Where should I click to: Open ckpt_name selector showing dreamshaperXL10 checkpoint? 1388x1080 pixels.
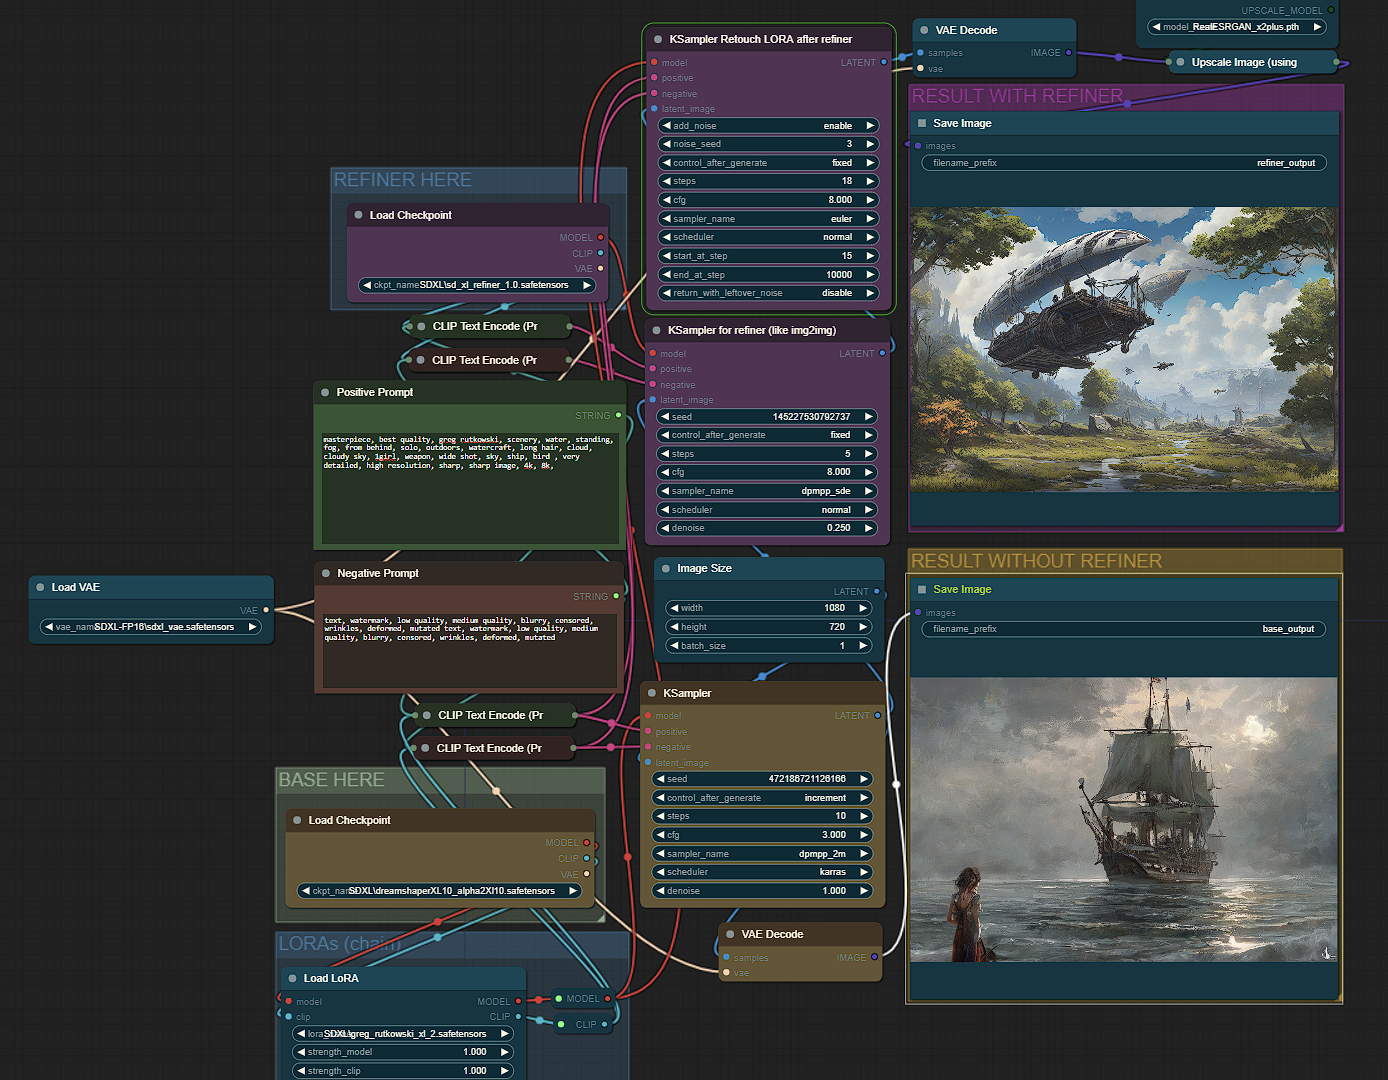[440, 891]
